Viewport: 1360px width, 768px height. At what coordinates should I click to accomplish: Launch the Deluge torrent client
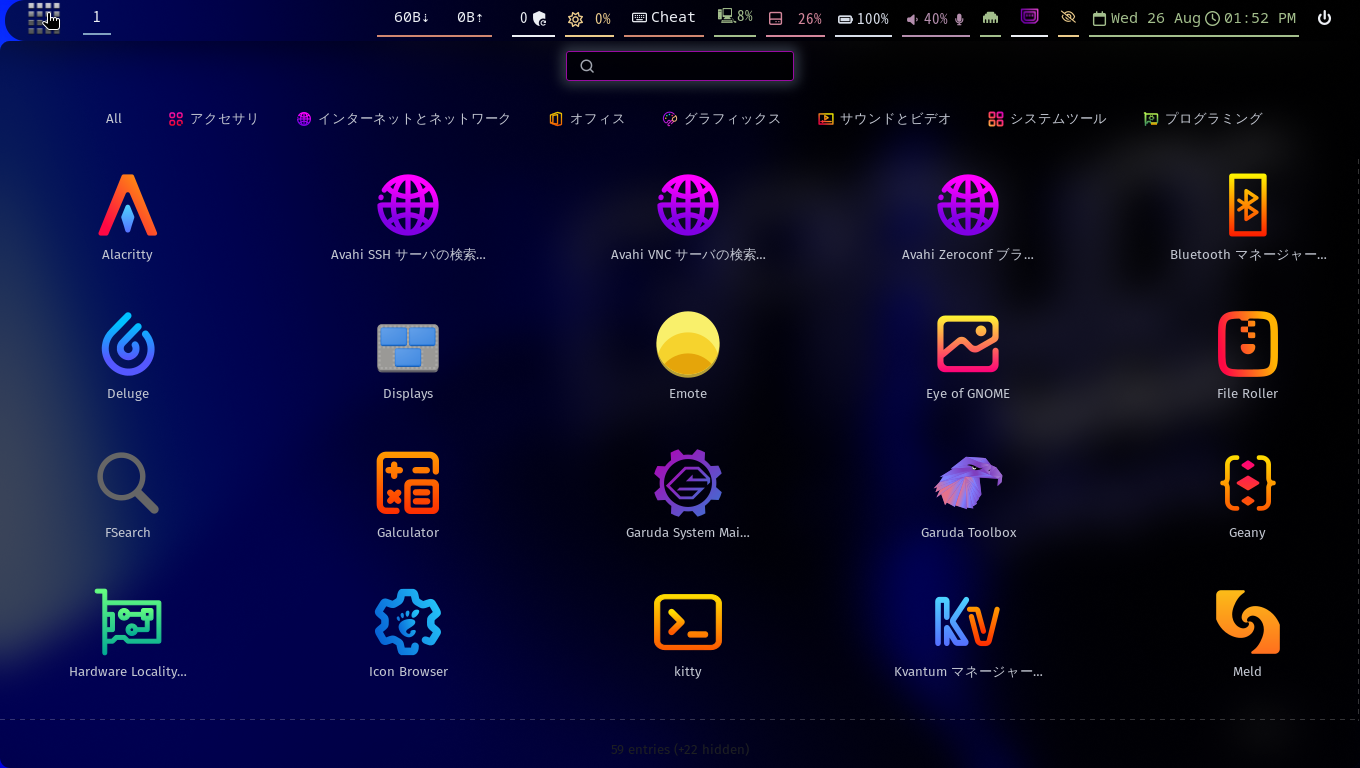point(128,356)
